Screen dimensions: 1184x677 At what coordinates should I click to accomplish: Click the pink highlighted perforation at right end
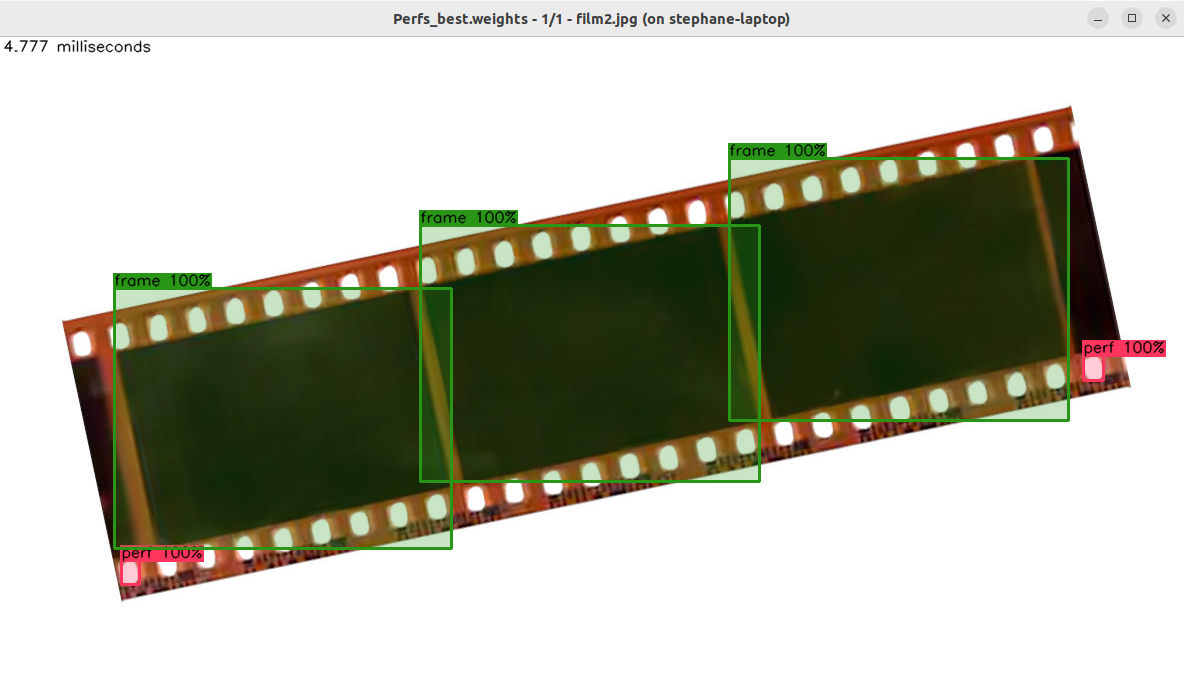[x=1093, y=368]
